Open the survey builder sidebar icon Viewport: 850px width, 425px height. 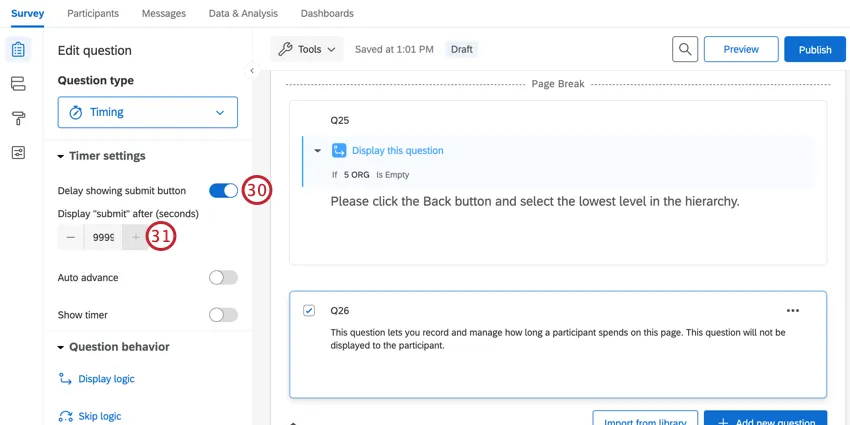(17, 49)
